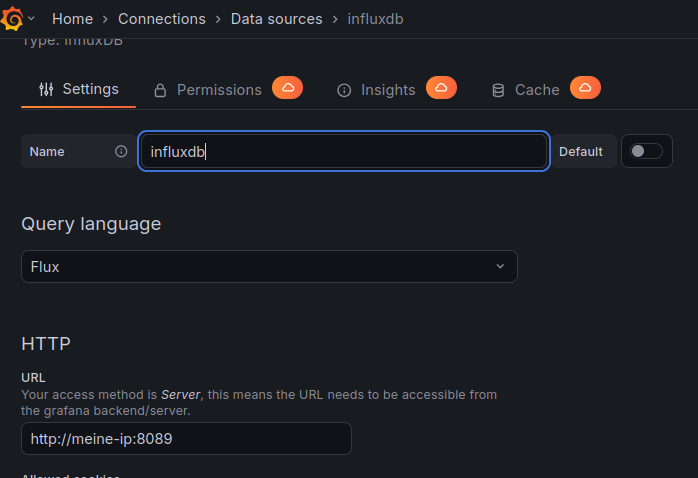Click the lock icon beside Permissions
This screenshot has width=698, height=478.
pyautogui.click(x=160, y=91)
